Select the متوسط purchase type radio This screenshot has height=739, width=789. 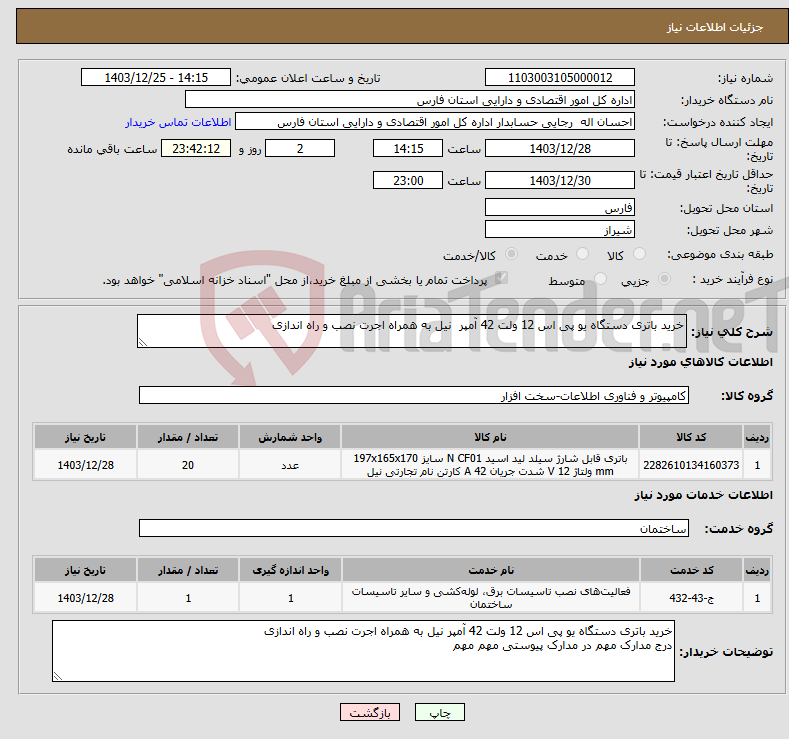coord(600,279)
